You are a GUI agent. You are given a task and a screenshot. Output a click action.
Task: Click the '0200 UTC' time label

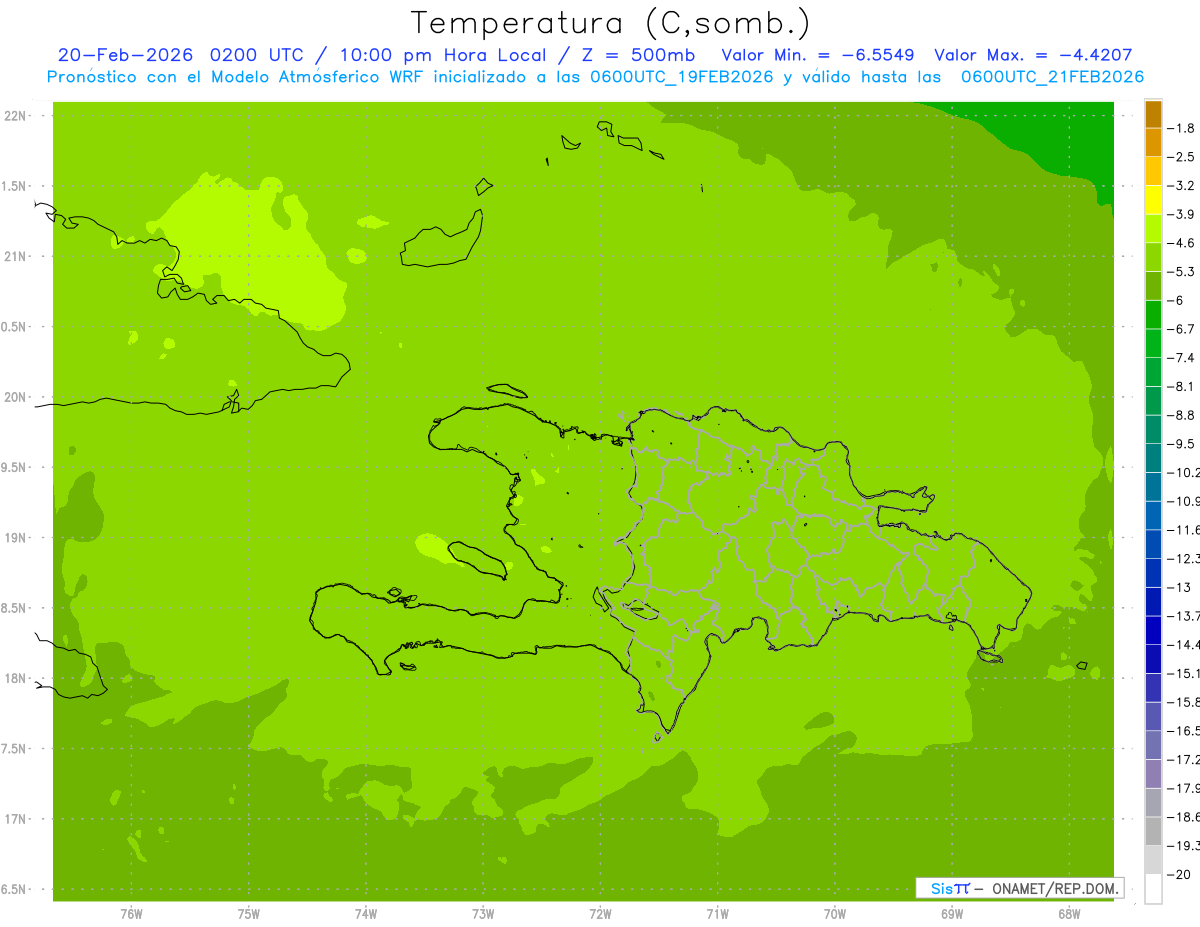(x=259, y=55)
